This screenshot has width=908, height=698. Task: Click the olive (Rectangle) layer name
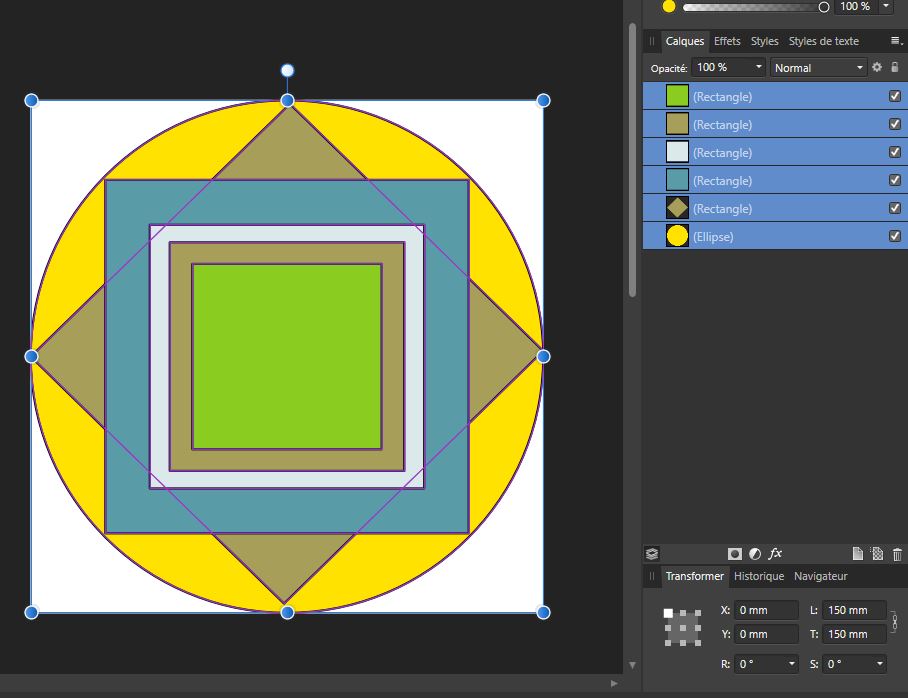click(722, 125)
